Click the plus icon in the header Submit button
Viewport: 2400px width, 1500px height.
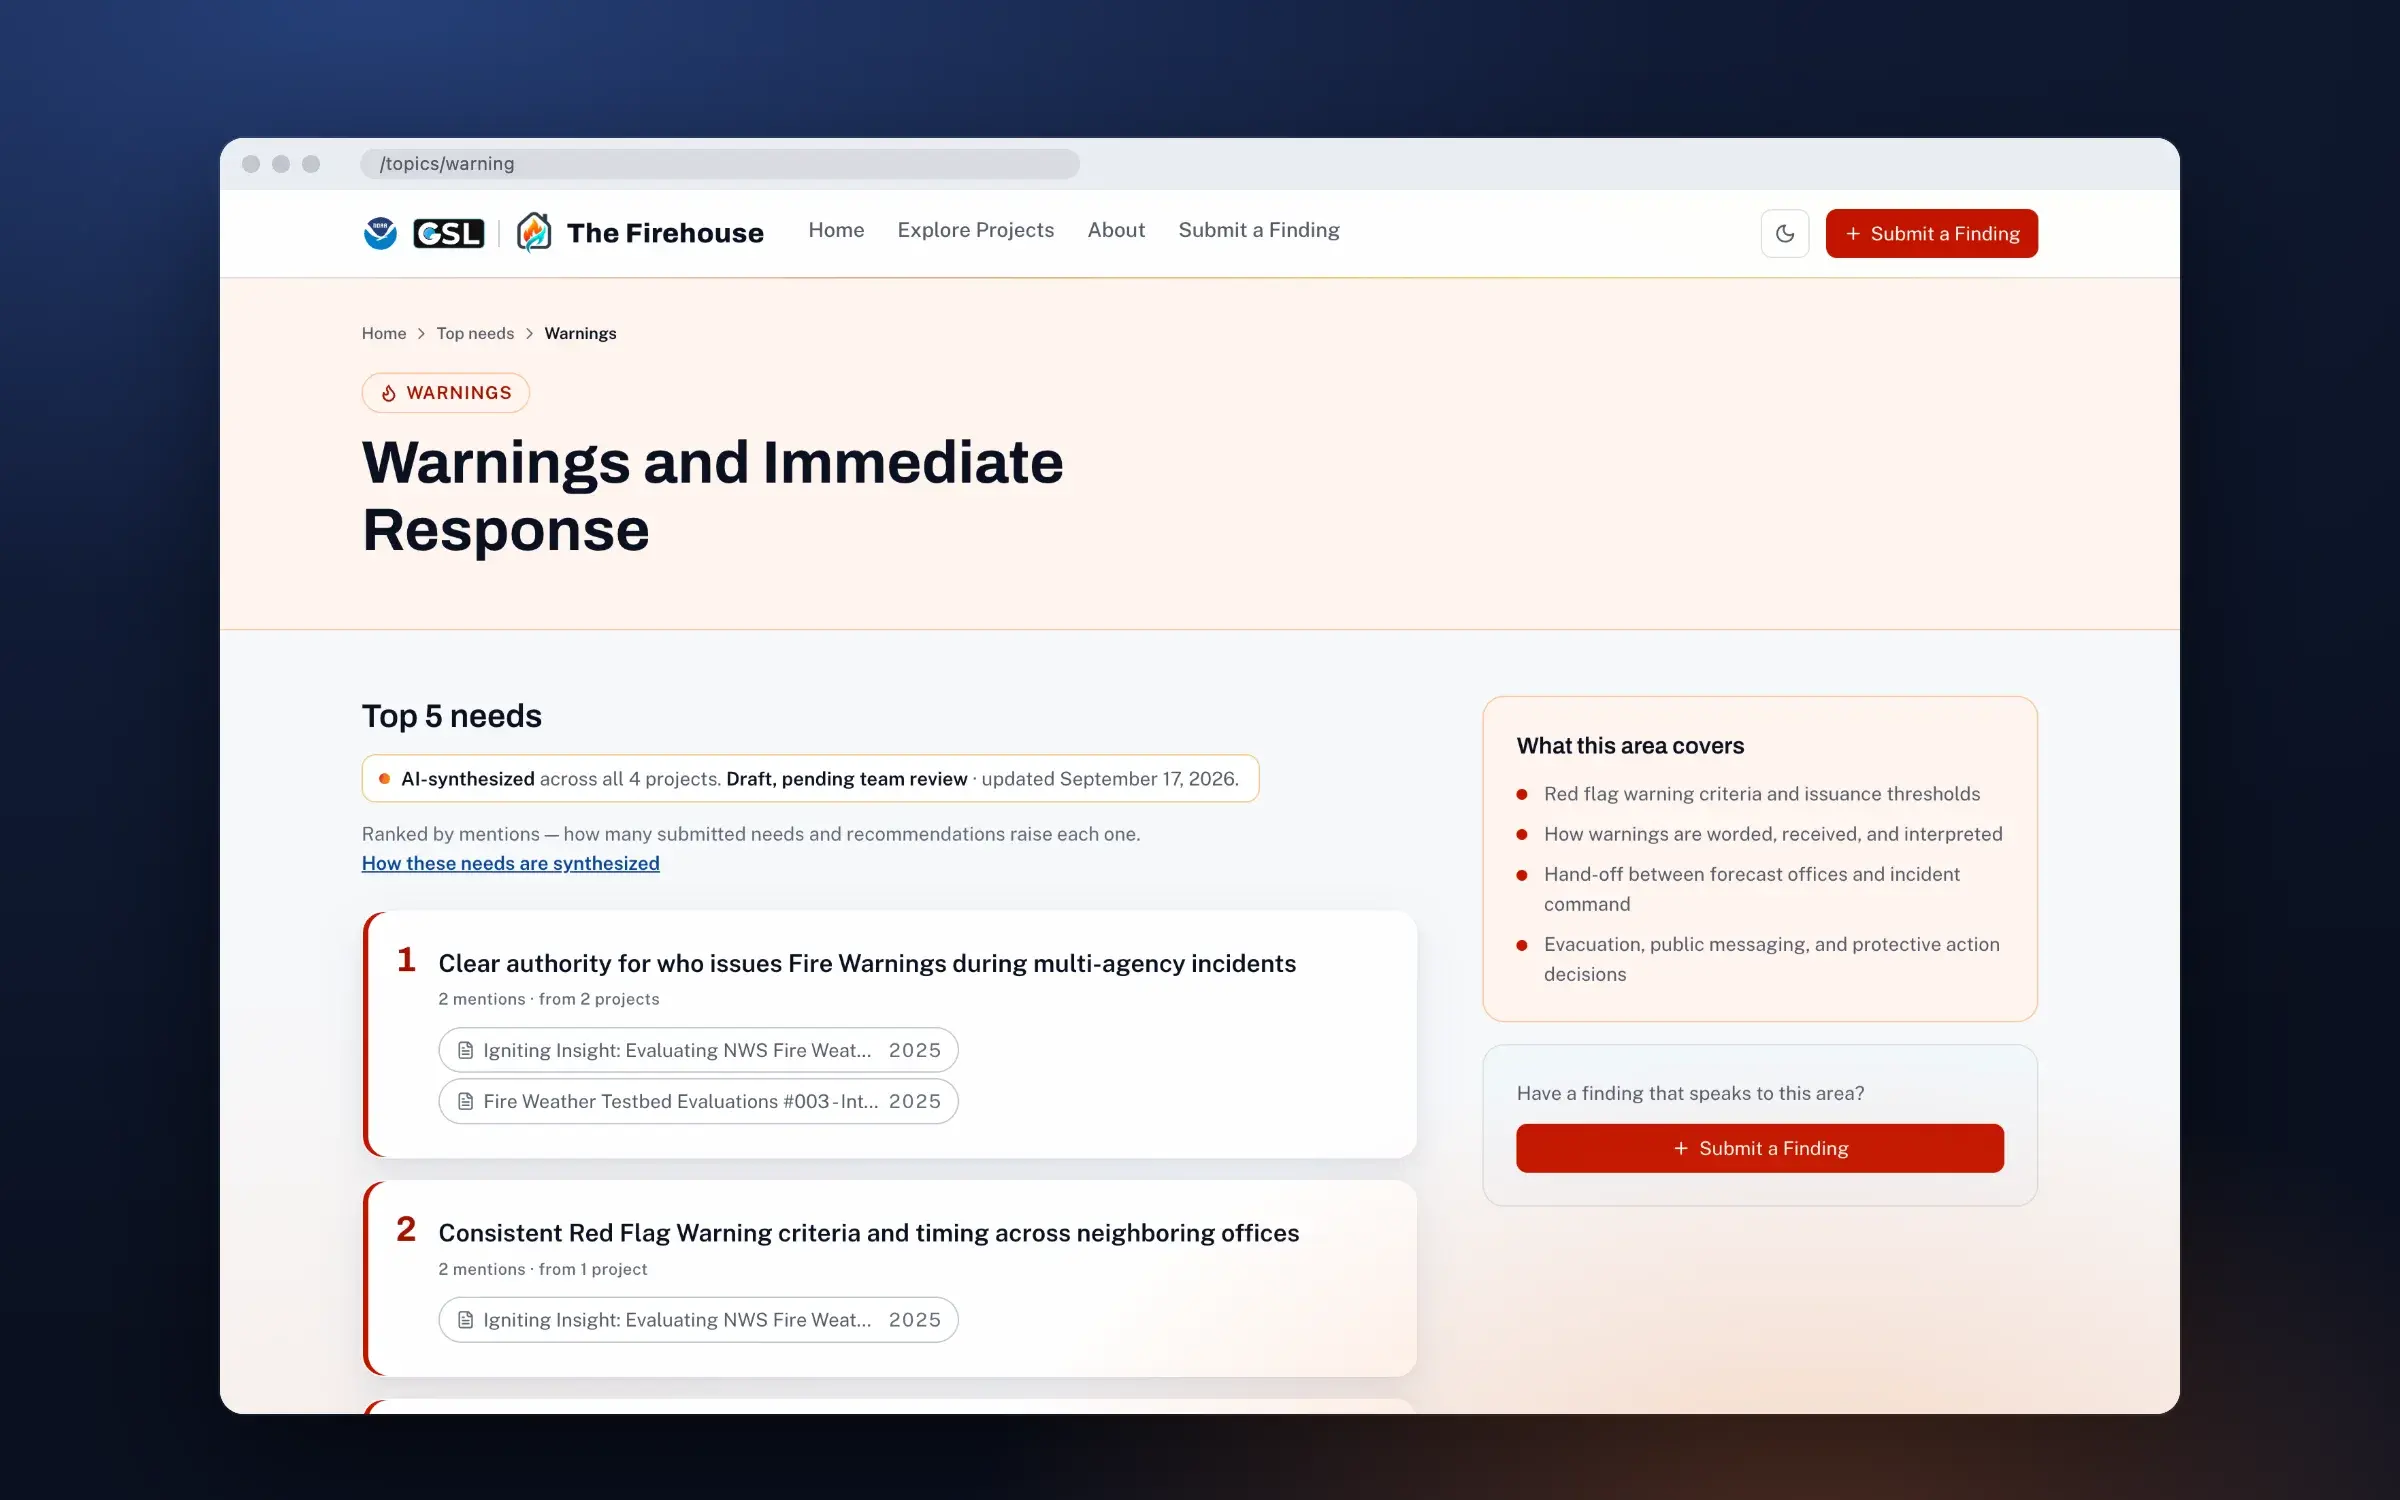[x=1853, y=233]
